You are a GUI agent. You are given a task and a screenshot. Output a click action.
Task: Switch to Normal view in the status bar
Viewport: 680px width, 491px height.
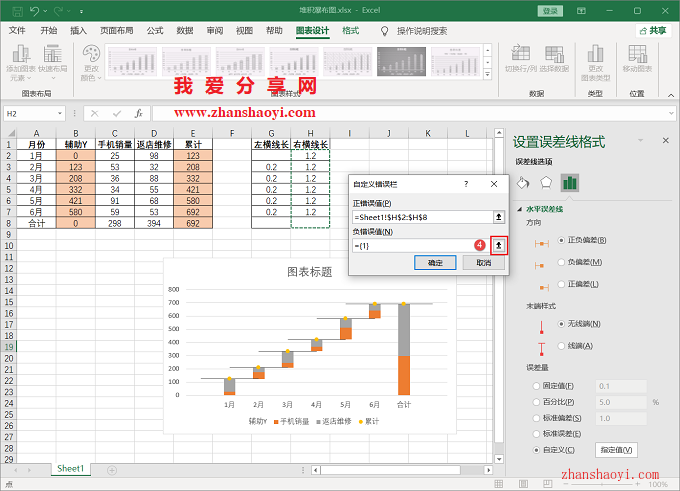[x=499, y=484]
